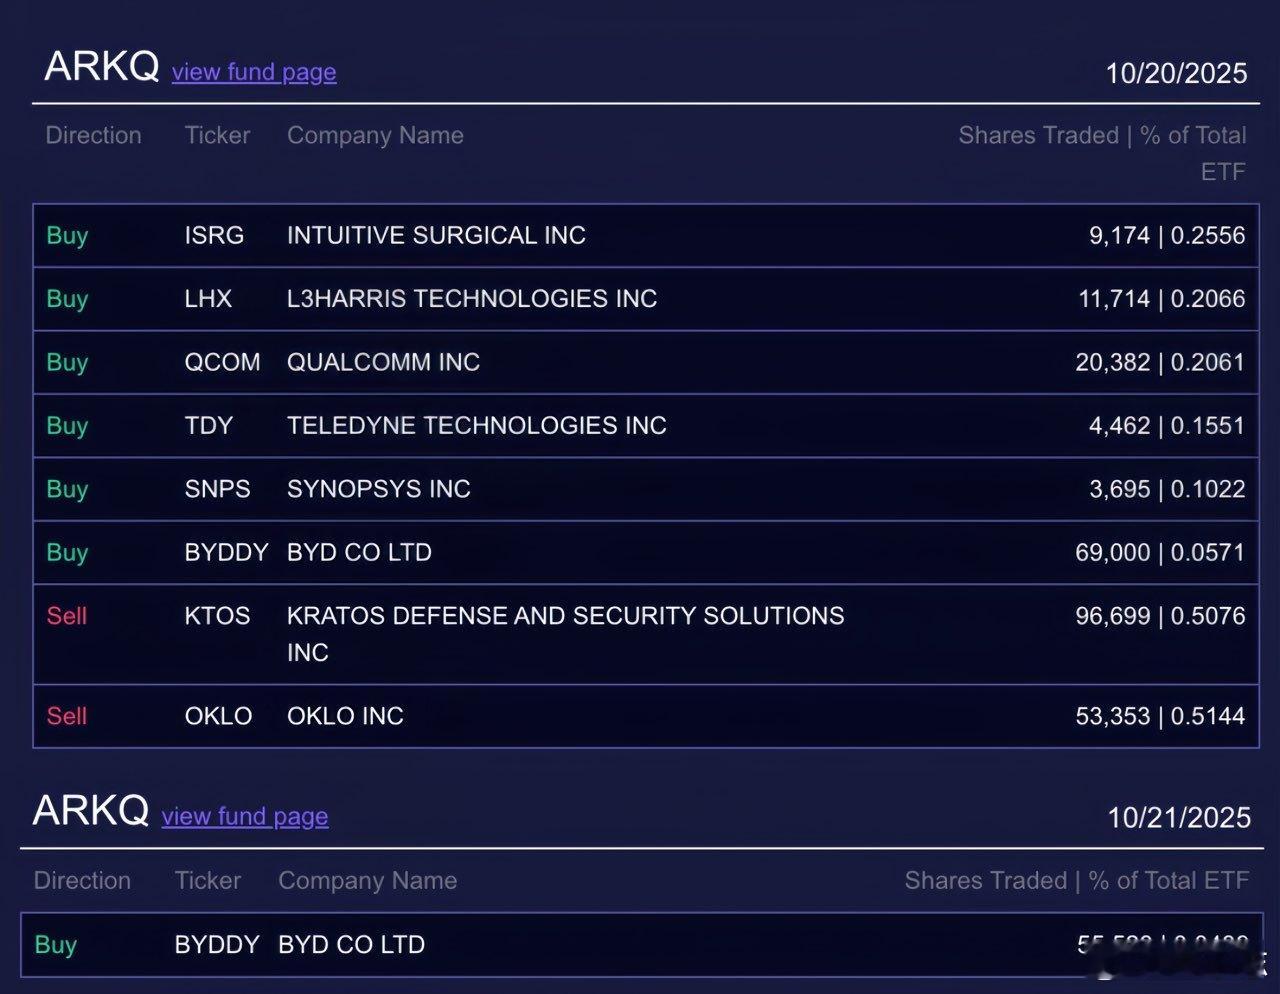The height and width of the screenshot is (994, 1280).
Task: Click Buy in the 10/20/2025 BYDDY row
Action: tap(67, 553)
